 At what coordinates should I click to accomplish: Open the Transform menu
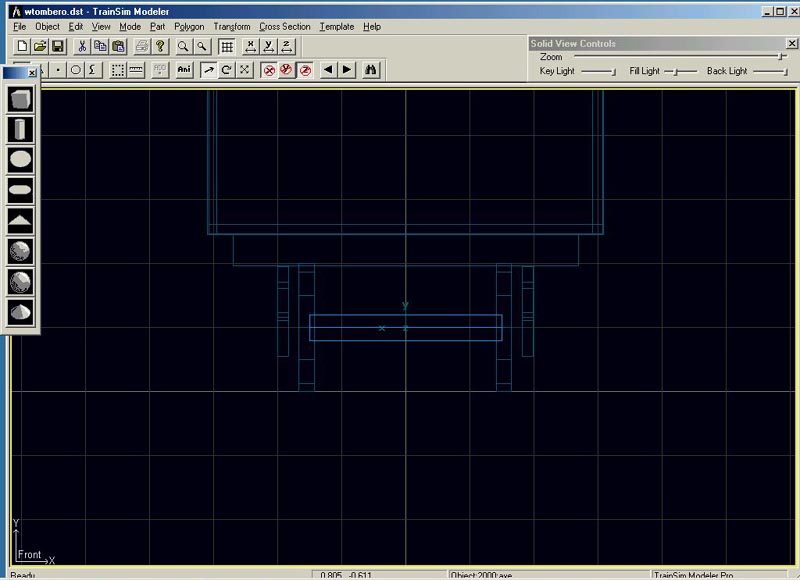[x=231, y=27]
